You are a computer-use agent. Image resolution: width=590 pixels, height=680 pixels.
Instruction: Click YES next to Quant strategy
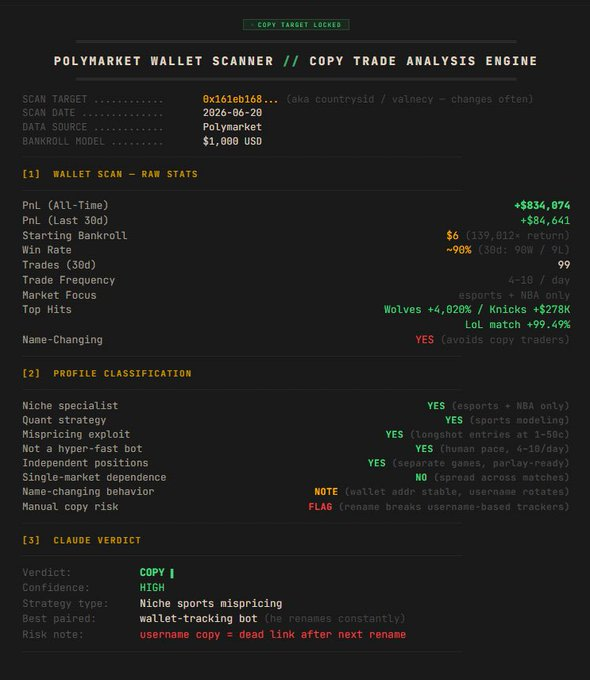click(x=454, y=420)
